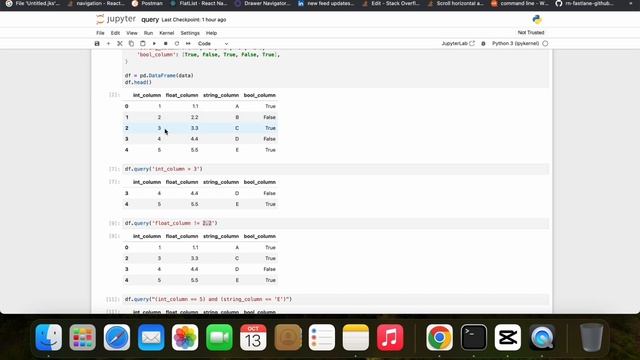This screenshot has width=640, height=360.
Task: Insert a new cell with the plus icon
Action: 108,44
